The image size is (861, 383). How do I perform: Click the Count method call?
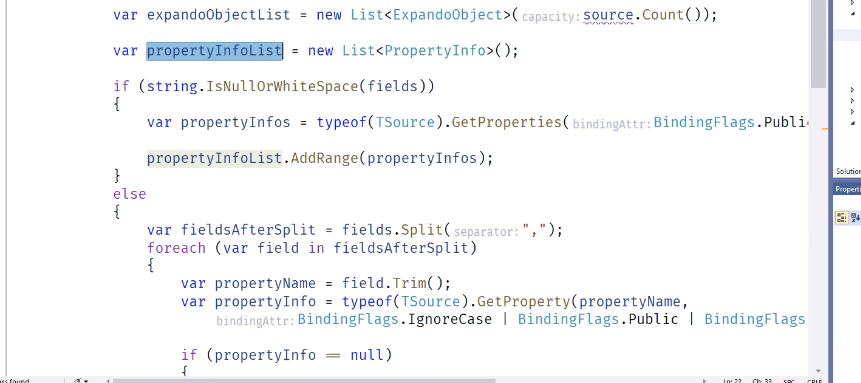pos(663,15)
